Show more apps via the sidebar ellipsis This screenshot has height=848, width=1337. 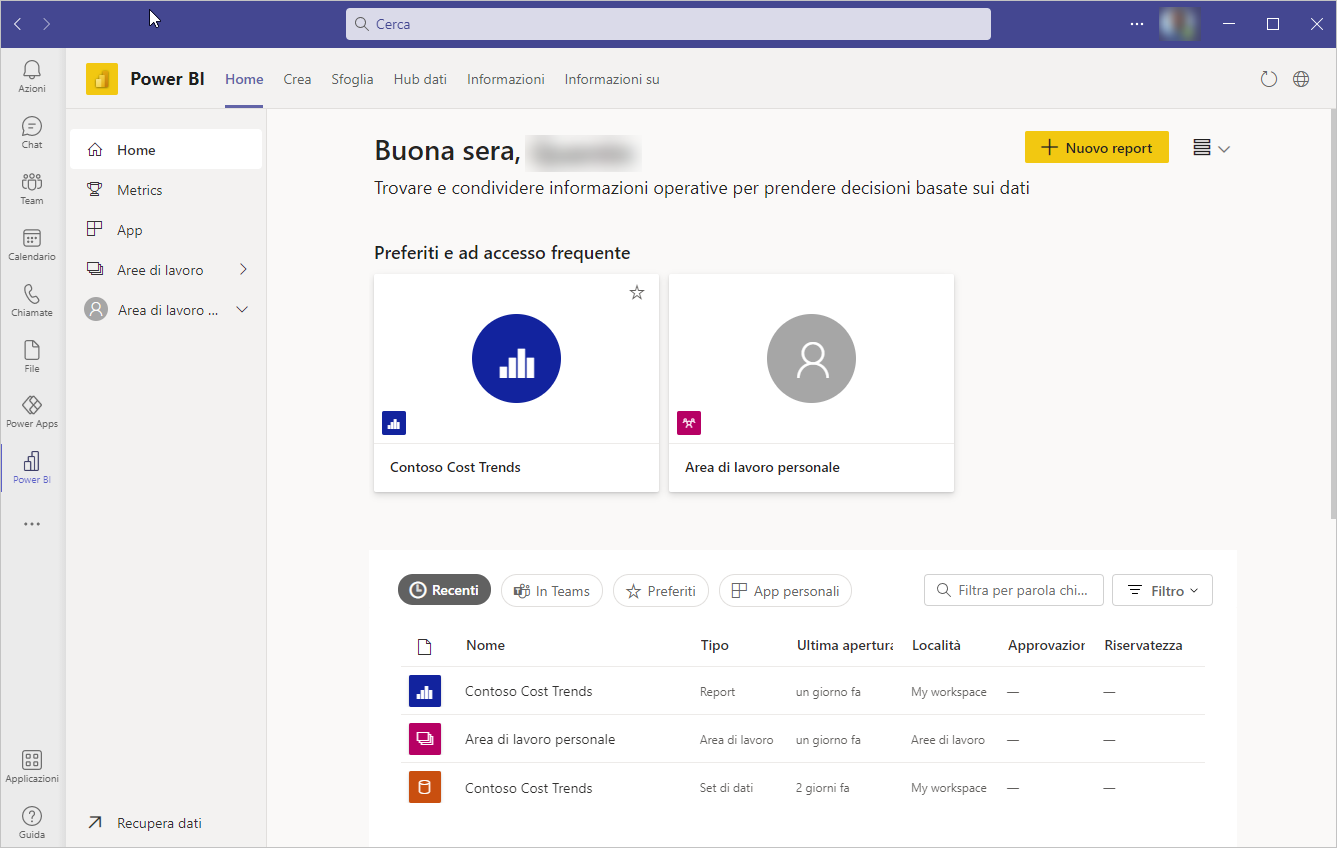click(x=32, y=524)
